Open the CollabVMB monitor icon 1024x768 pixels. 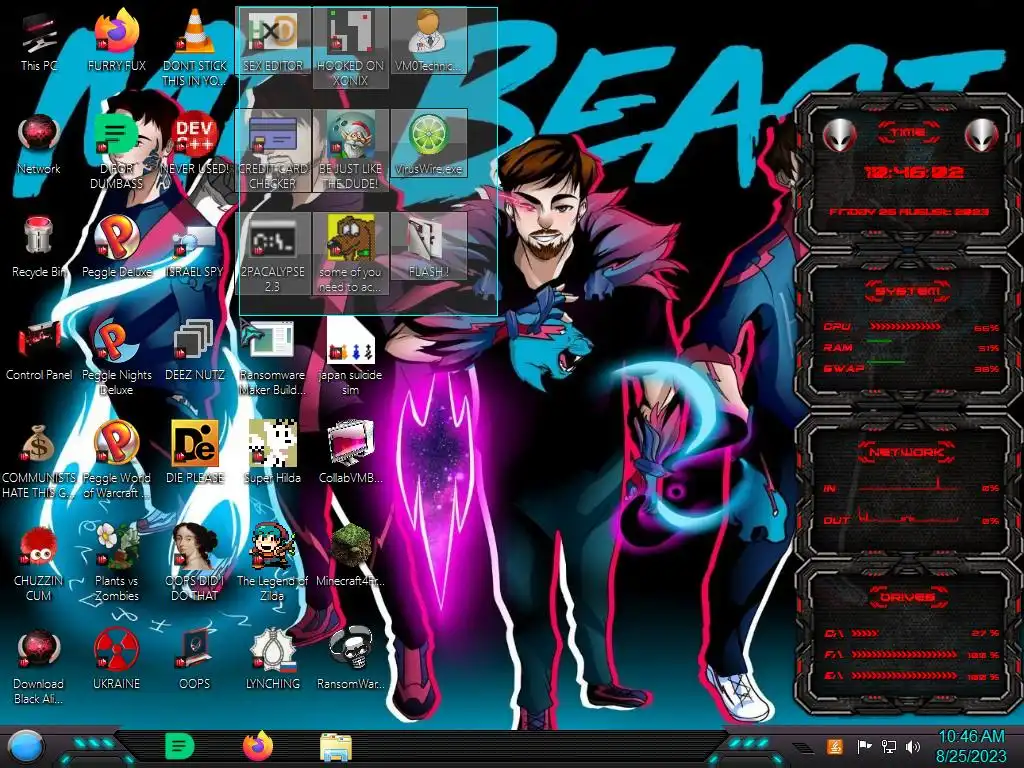coord(351,453)
